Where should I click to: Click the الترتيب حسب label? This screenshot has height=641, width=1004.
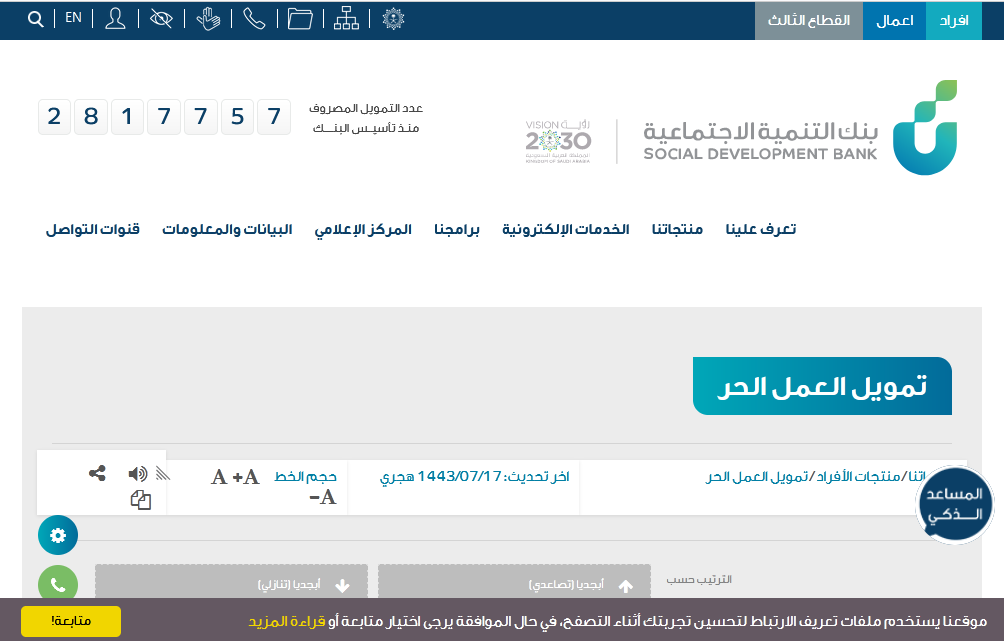[699, 580]
